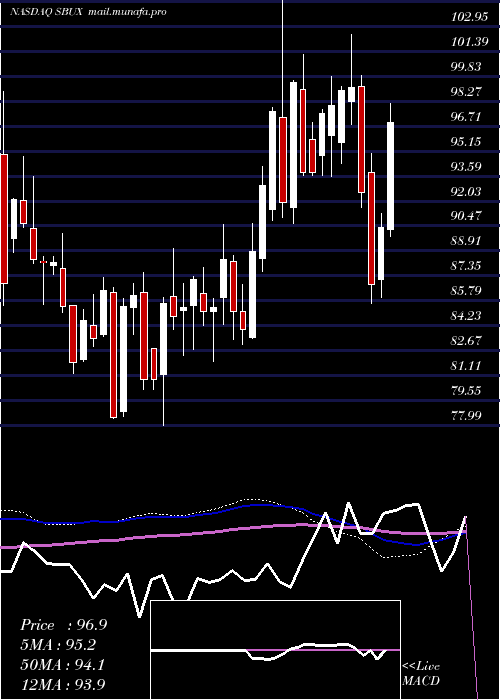Screen dimensions: 500x700
Task: Click price axis label 98.27
Action: pos(467,92)
